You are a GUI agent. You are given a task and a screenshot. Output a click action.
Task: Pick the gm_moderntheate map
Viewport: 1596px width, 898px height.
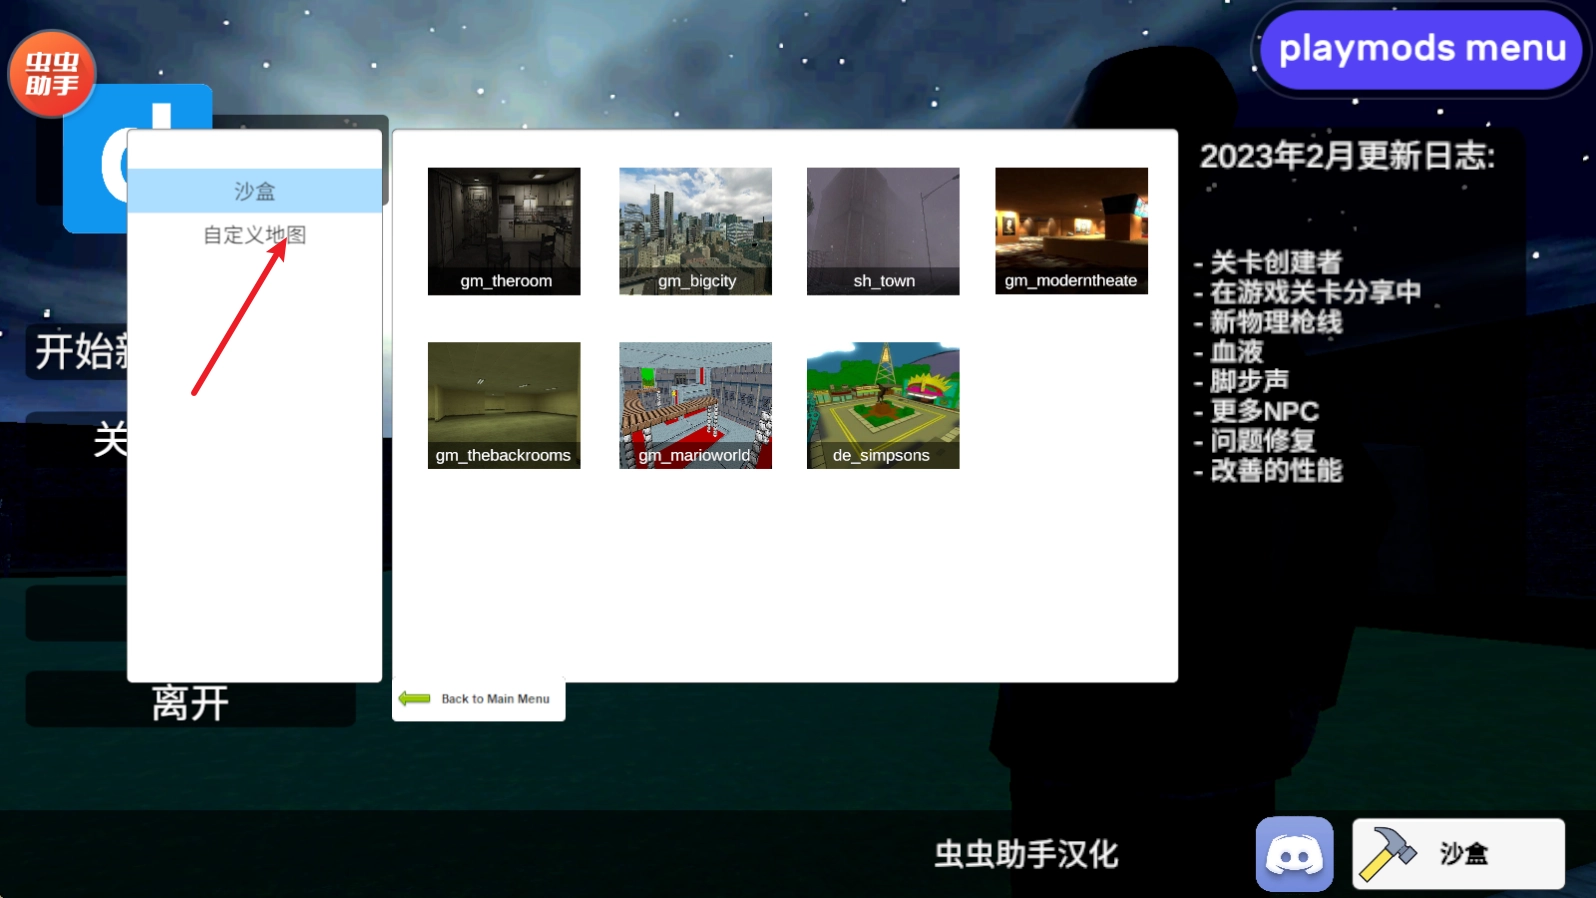click(1071, 231)
